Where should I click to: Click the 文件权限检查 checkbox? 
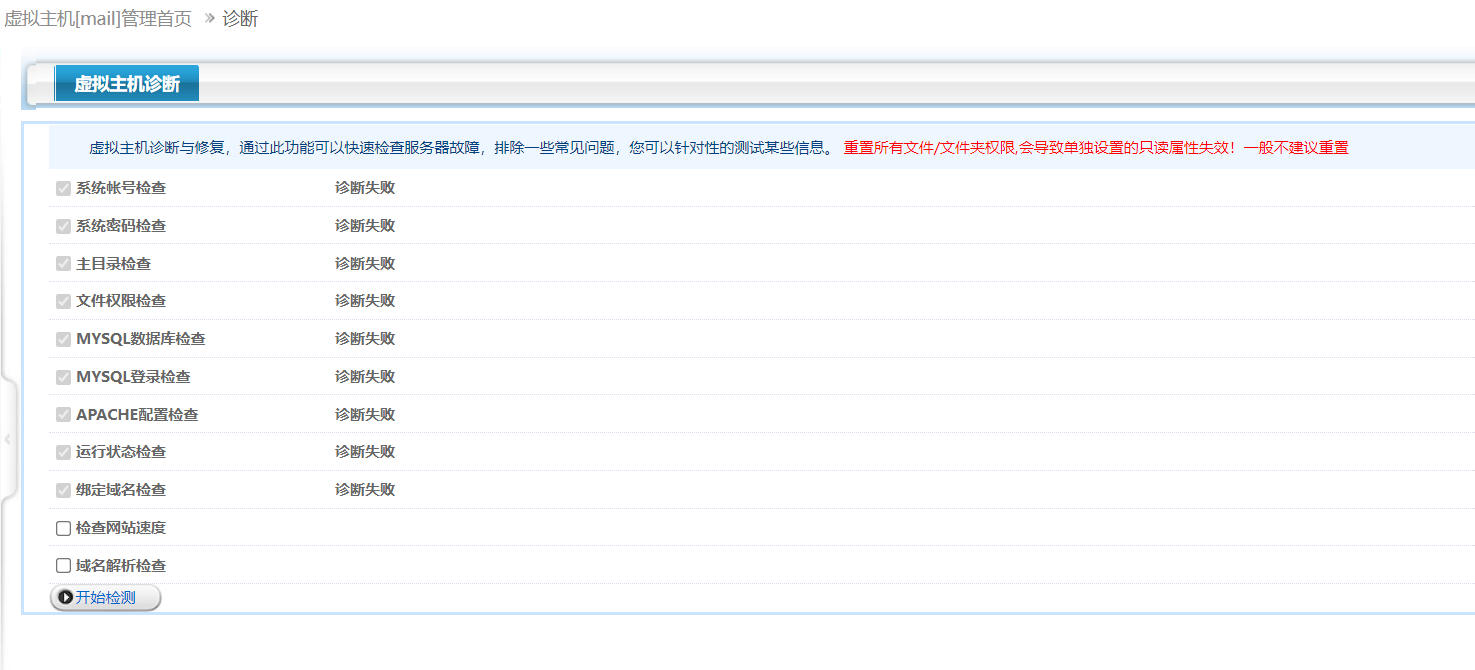pos(63,300)
